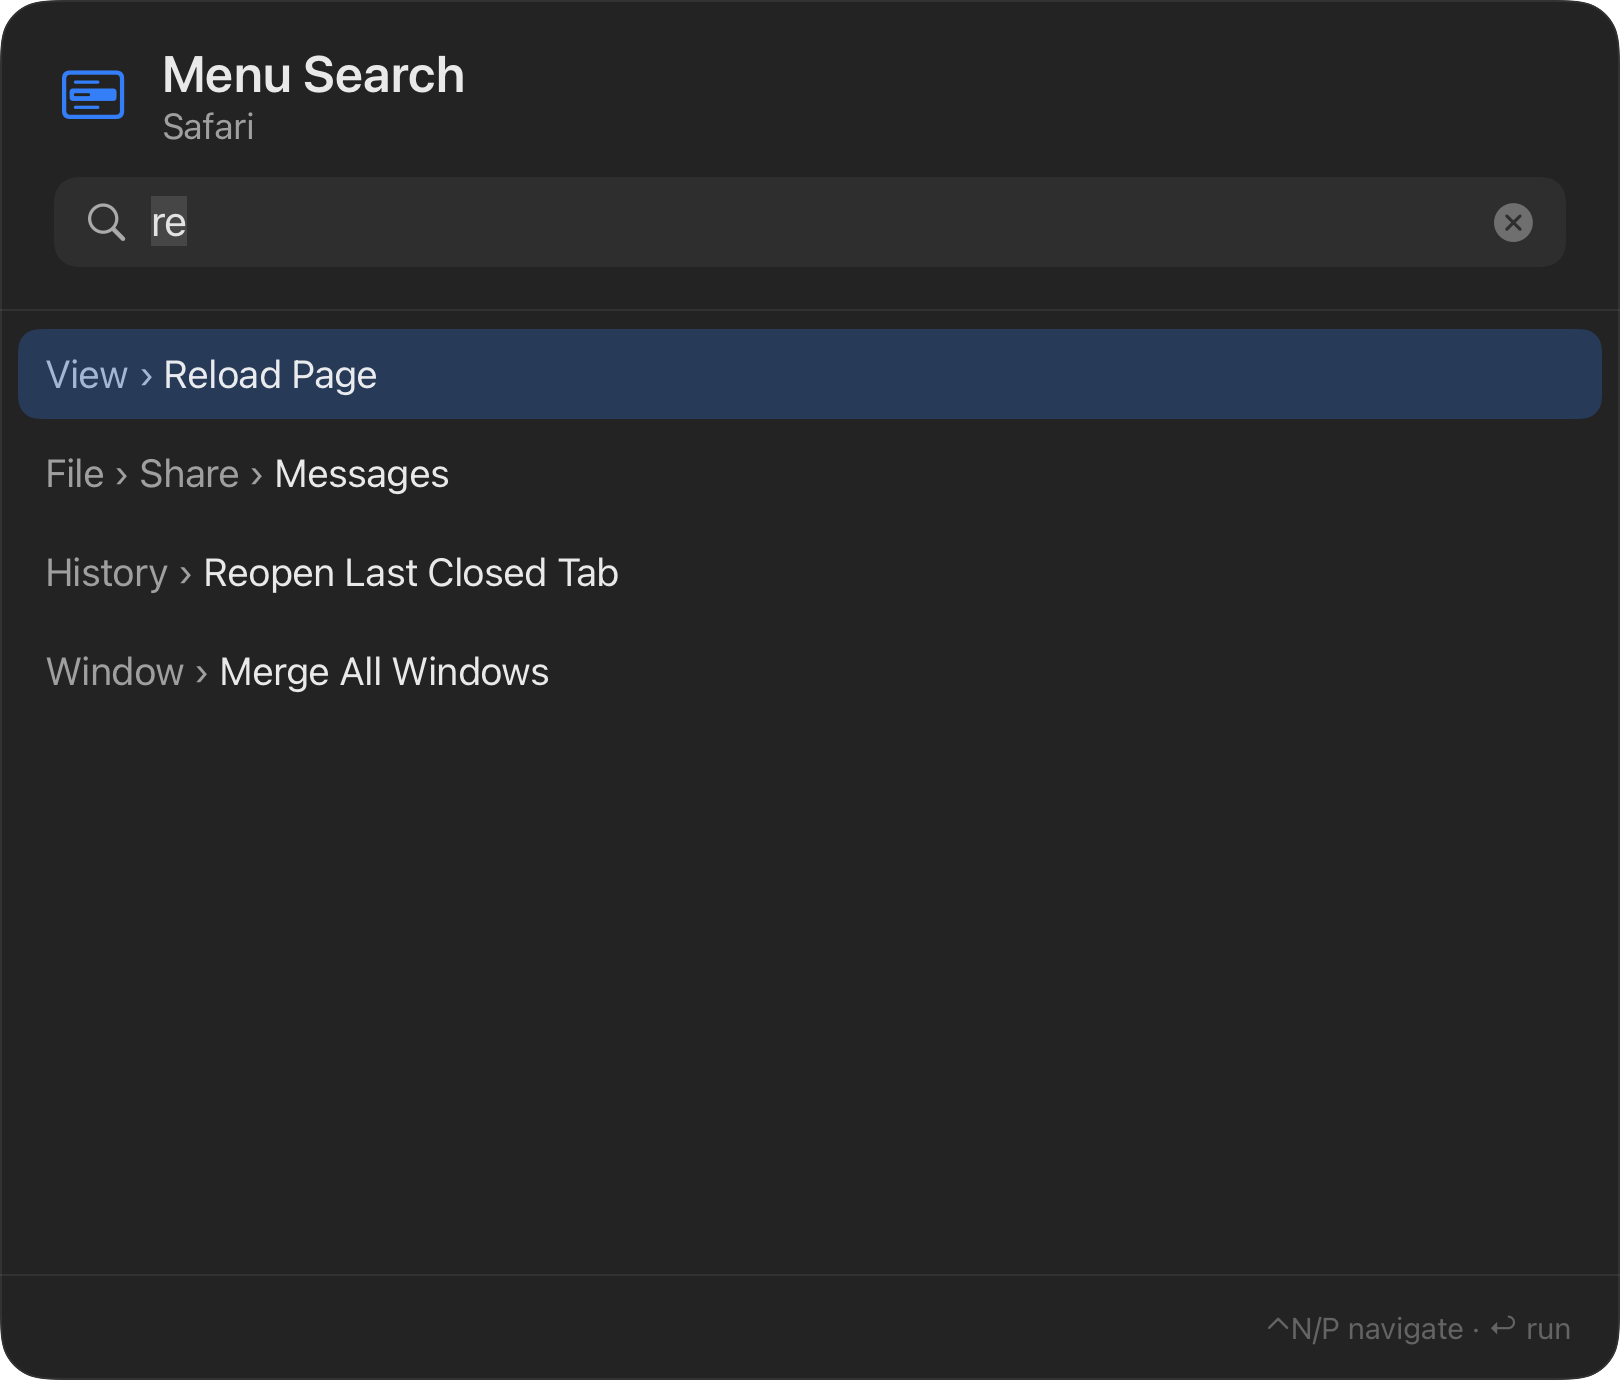The height and width of the screenshot is (1380, 1620).
Task: Clear the search field with the X button
Action: click(1513, 222)
